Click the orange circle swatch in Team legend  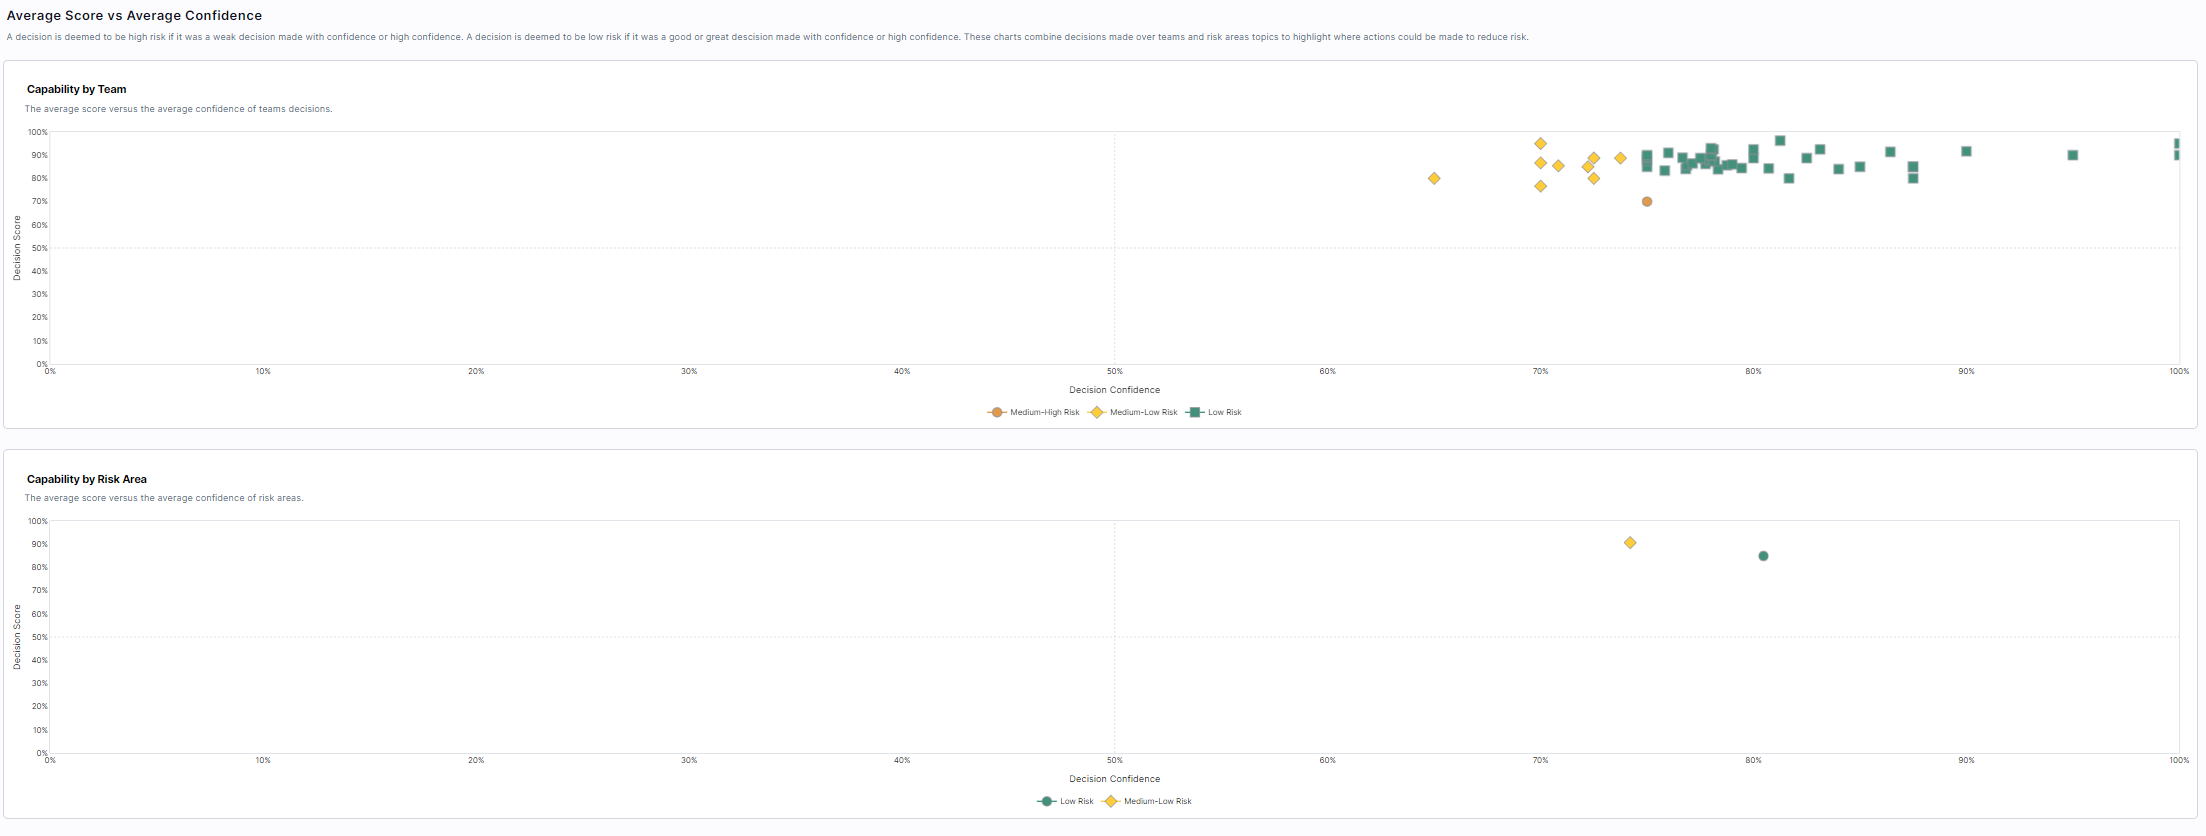point(996,413)
